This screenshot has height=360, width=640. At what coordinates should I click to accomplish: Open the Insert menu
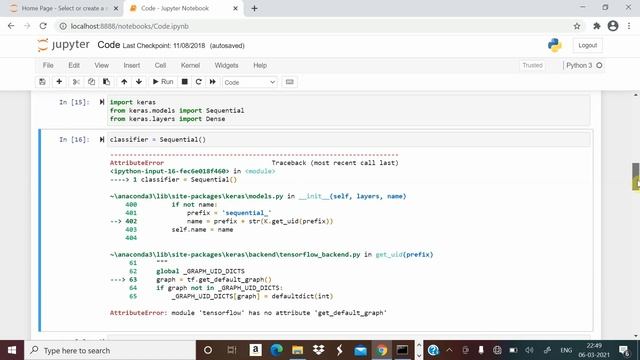point(132,65)
